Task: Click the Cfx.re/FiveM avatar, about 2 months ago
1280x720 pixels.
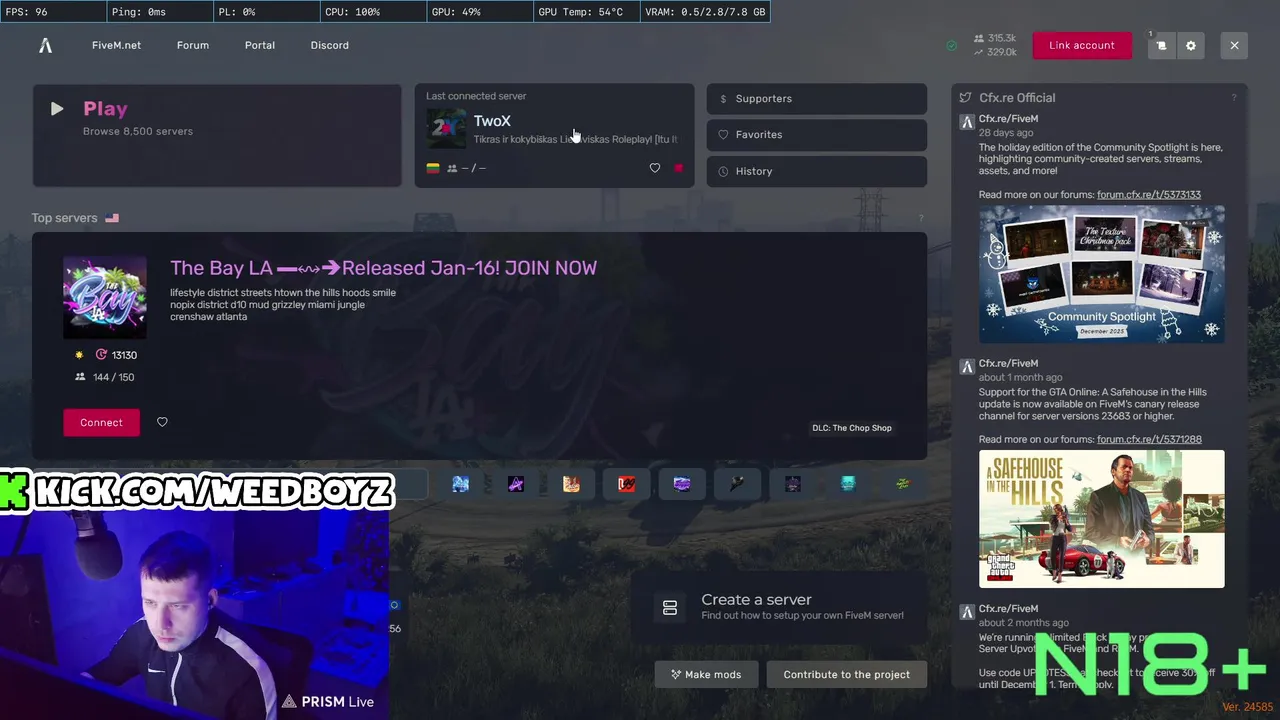Action: [x=966, y=612]
